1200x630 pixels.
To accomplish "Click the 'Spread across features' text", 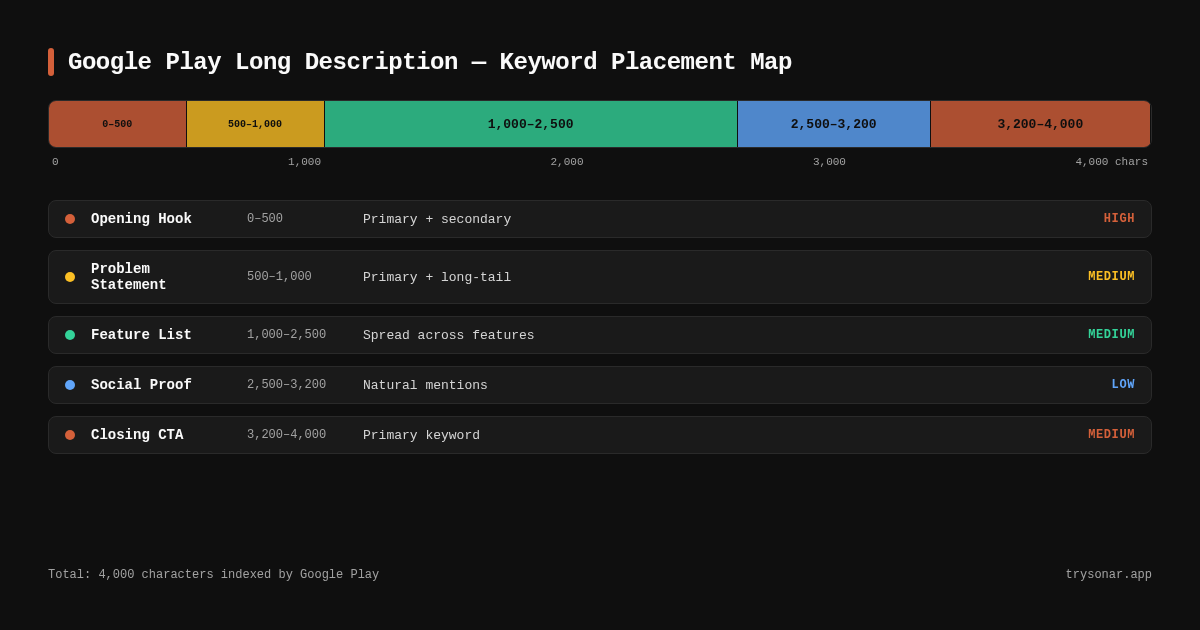I will (x=449, y=335).
